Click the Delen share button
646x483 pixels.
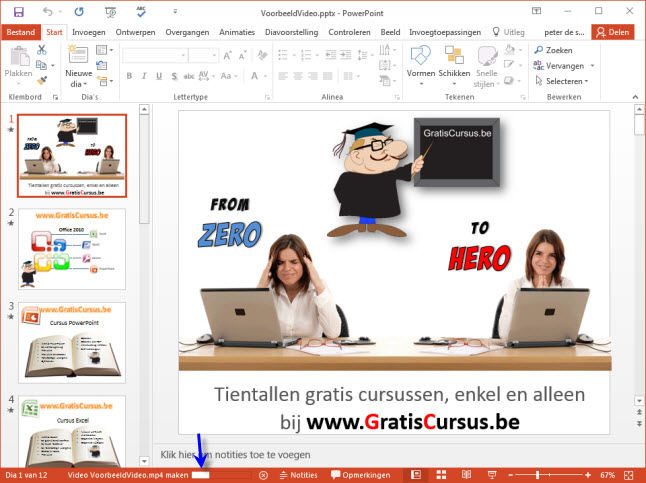pyautogui.click(x=613, y=32)
